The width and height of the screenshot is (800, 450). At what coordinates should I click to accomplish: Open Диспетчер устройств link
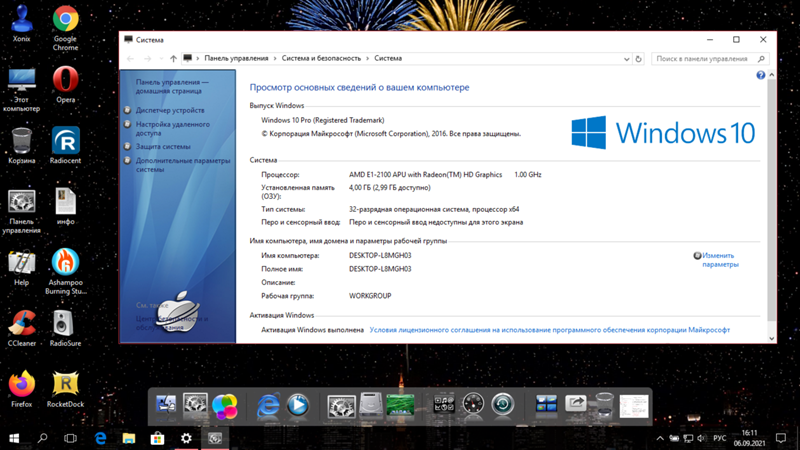point(170,110)
